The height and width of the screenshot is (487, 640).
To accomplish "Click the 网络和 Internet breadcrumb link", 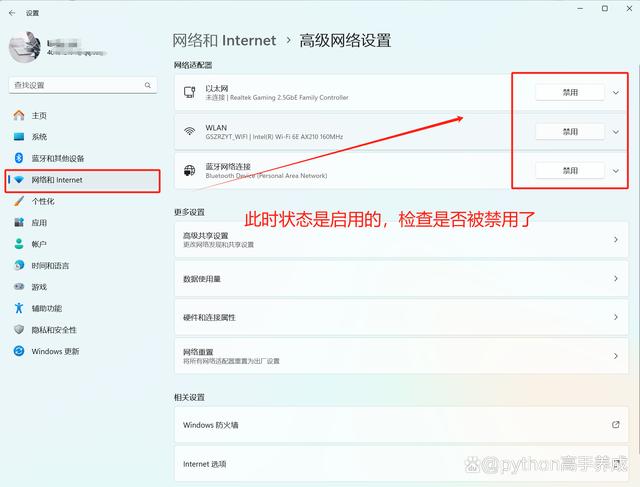I will coord(224,40).
